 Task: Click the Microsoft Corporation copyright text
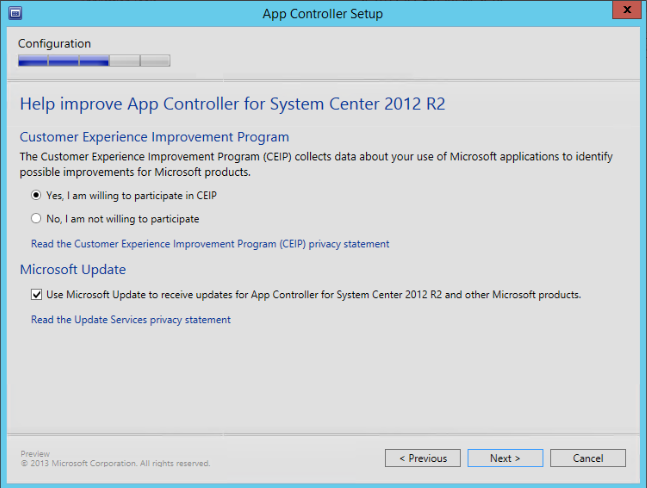(115, 463)
